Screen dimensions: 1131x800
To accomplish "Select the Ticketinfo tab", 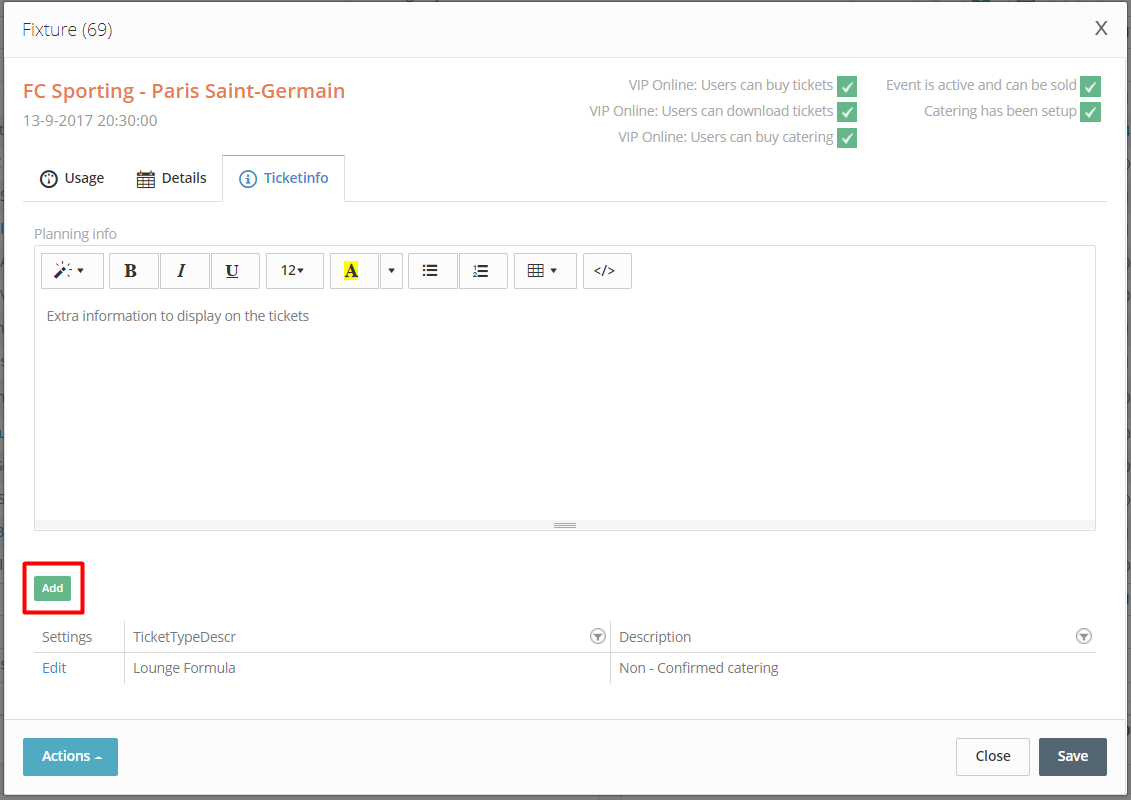I will (283, 178).
